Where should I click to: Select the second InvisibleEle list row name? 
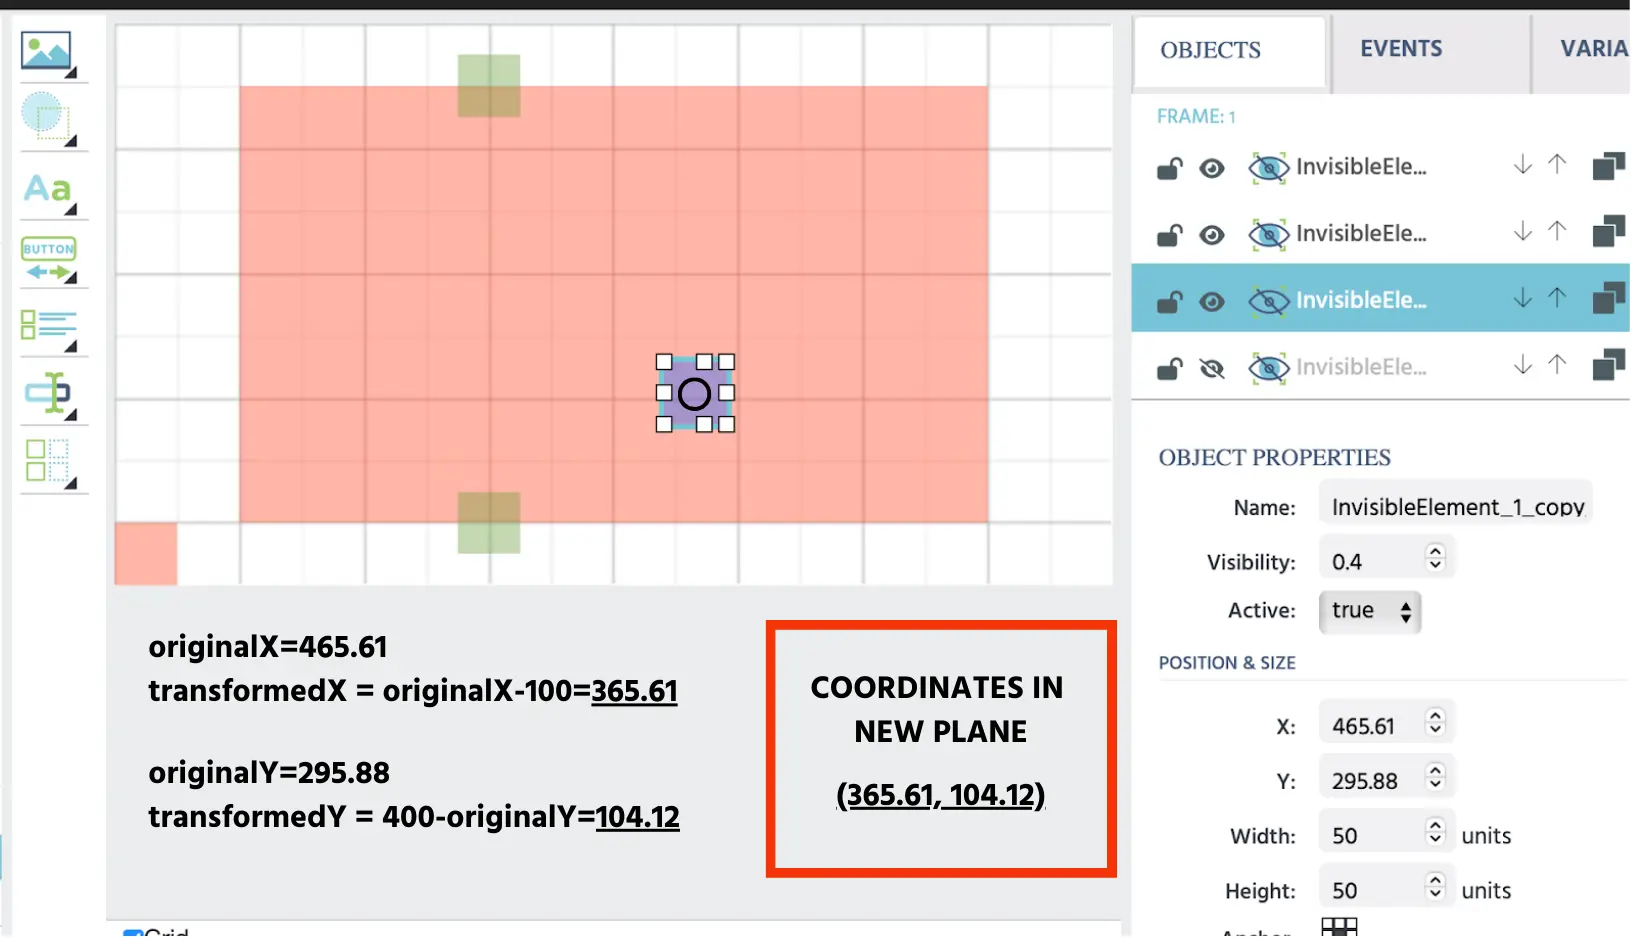[x=1361, y=234]
